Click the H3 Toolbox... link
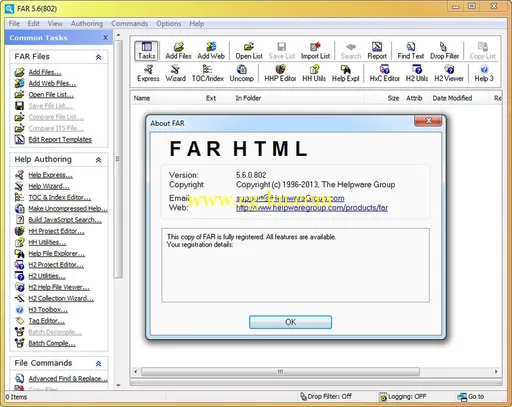 click(x=48, y=310)
